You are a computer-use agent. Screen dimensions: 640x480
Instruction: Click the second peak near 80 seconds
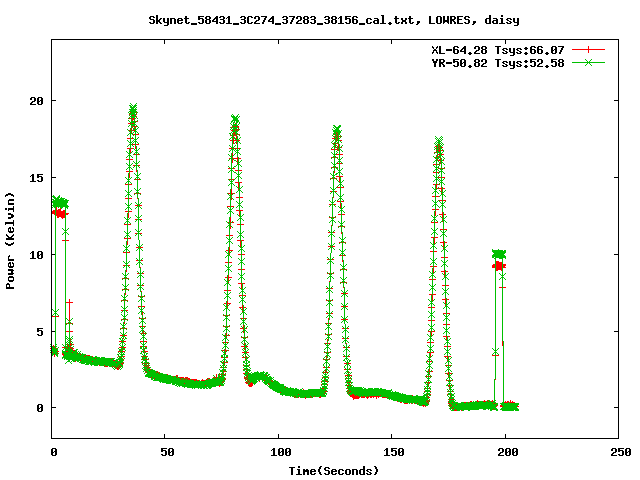[235, 120]
